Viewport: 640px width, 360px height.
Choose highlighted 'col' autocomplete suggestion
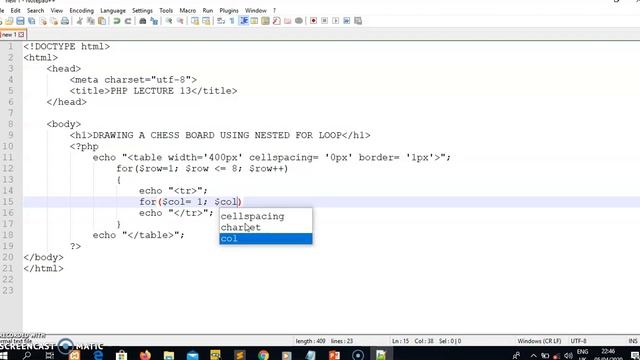click(266, 238)
